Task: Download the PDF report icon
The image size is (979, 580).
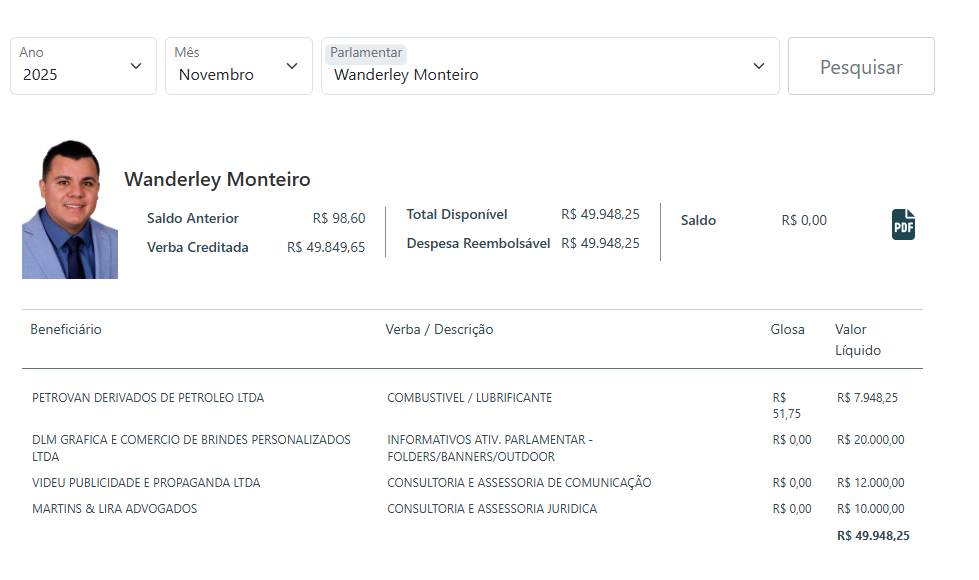Action: coord(903,225)
